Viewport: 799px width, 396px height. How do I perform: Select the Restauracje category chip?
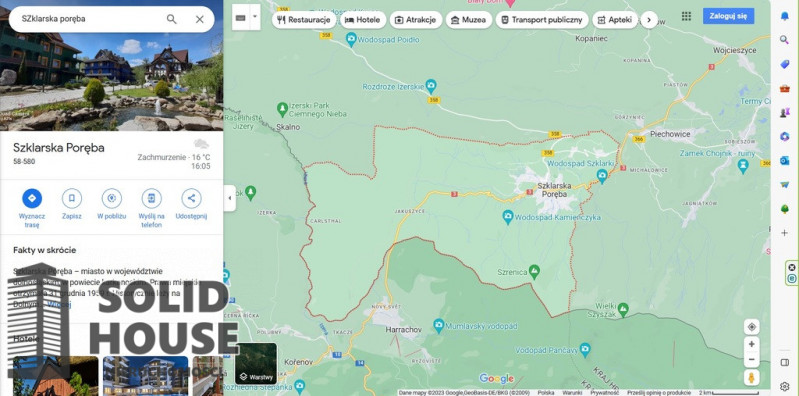304,20
